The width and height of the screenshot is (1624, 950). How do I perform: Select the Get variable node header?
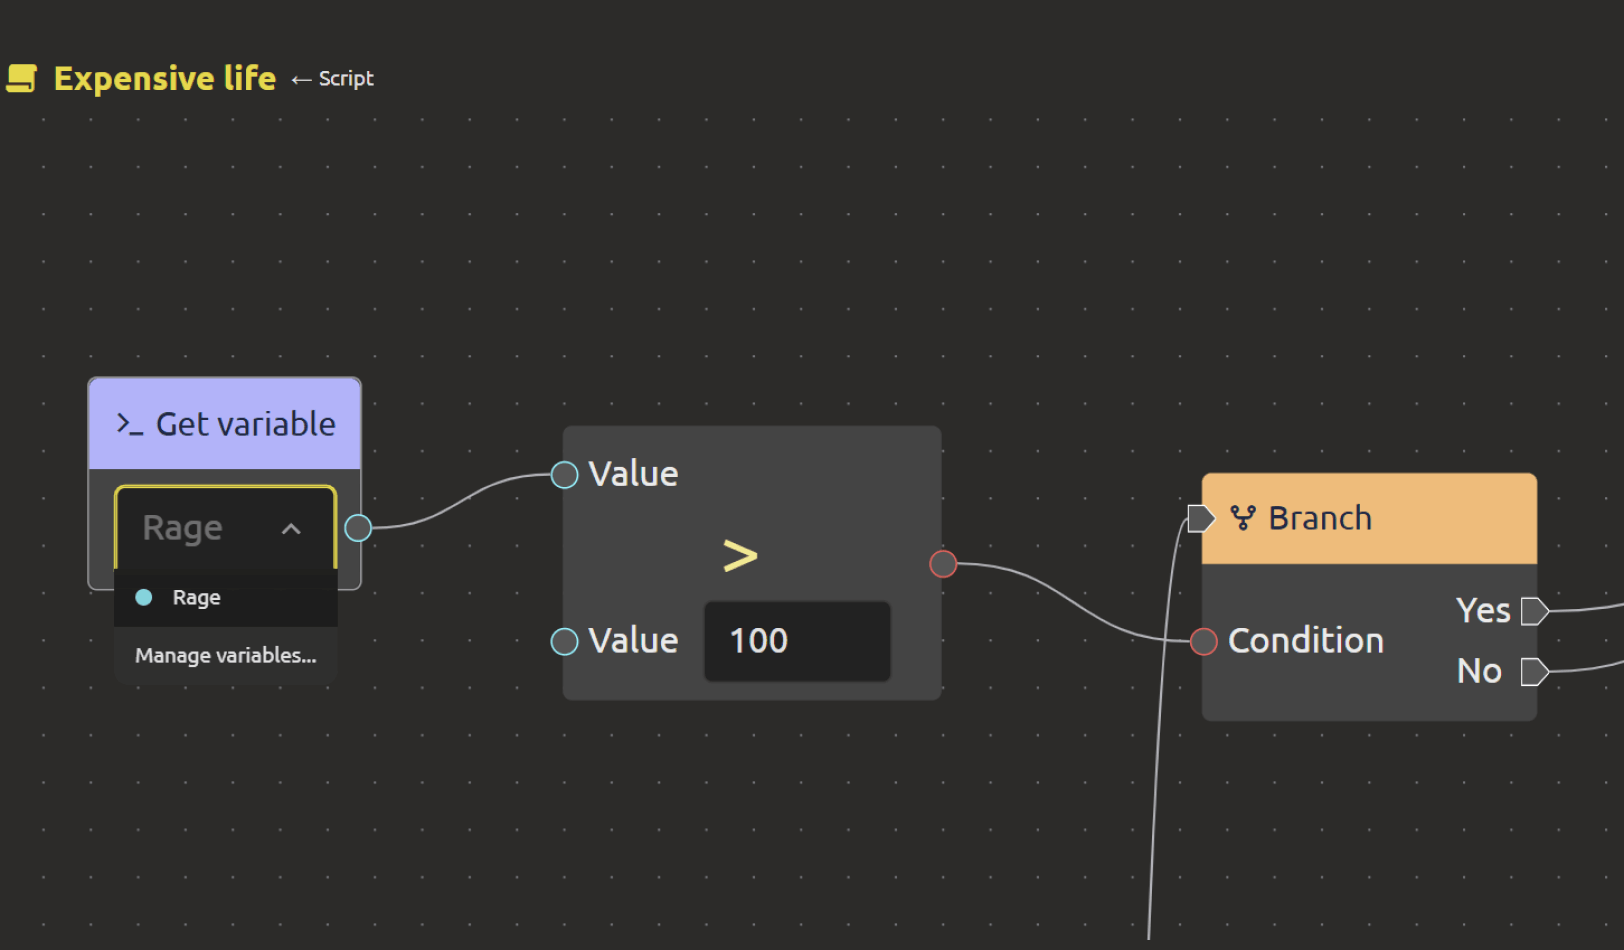(x=225, y=424)
